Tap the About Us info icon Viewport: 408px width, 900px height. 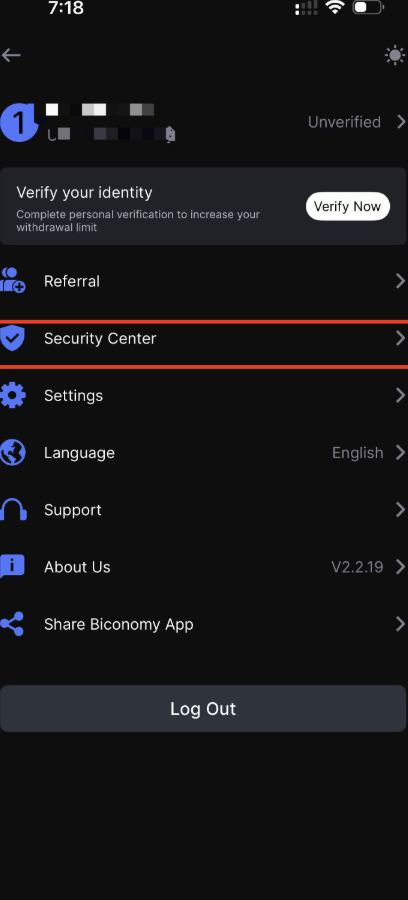tap(13, 567)
